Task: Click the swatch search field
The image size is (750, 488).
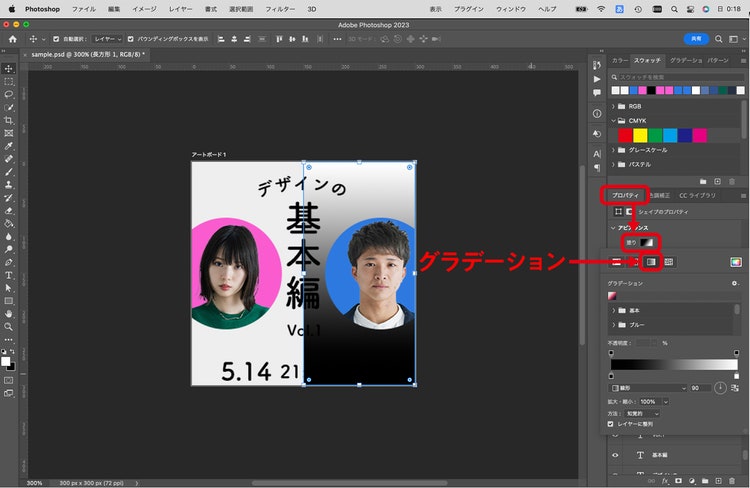Action: (677, 77)
